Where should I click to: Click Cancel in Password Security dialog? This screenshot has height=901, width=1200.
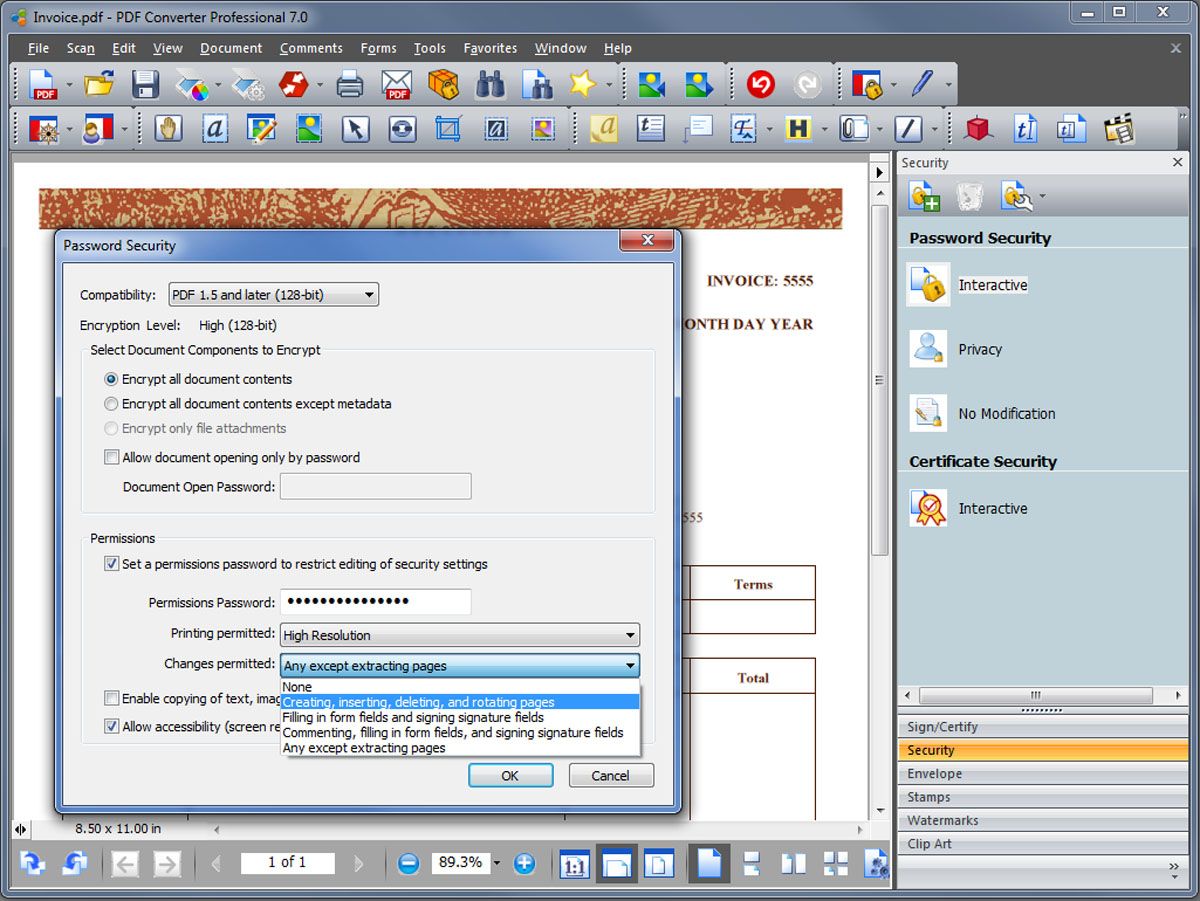(611, 775)
